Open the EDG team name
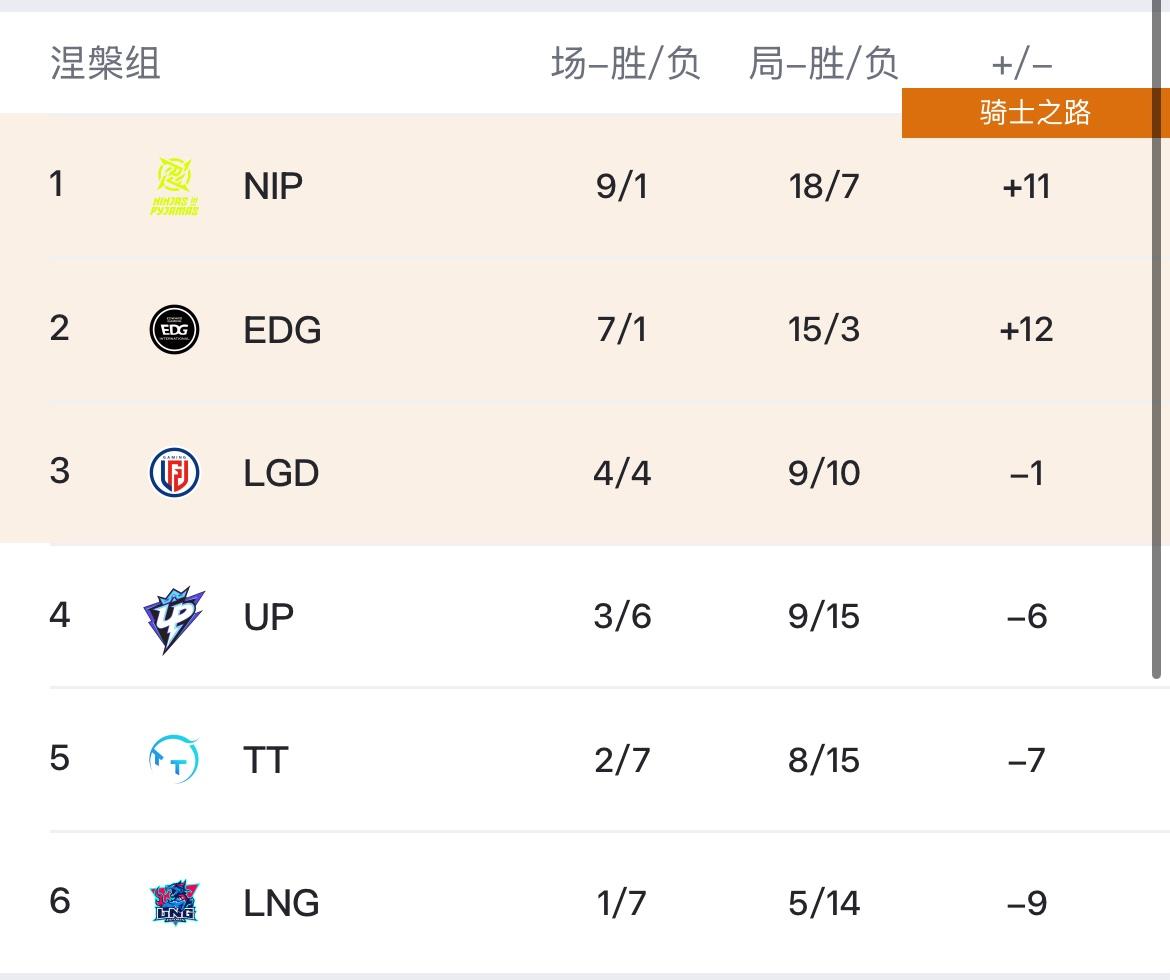This screenshot has height=980, width=1170. click(282, 330)
